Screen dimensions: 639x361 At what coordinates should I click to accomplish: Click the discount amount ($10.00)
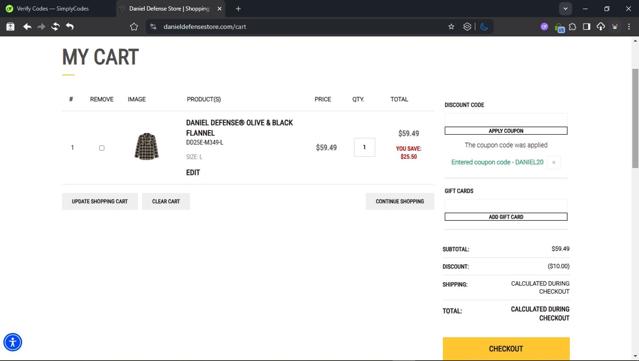coord(558,266)
